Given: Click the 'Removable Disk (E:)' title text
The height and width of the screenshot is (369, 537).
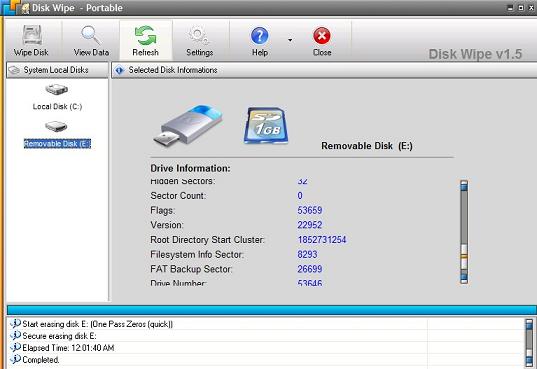Looking at the screenshot, I should pyautogui.click(x=367, y=146).
